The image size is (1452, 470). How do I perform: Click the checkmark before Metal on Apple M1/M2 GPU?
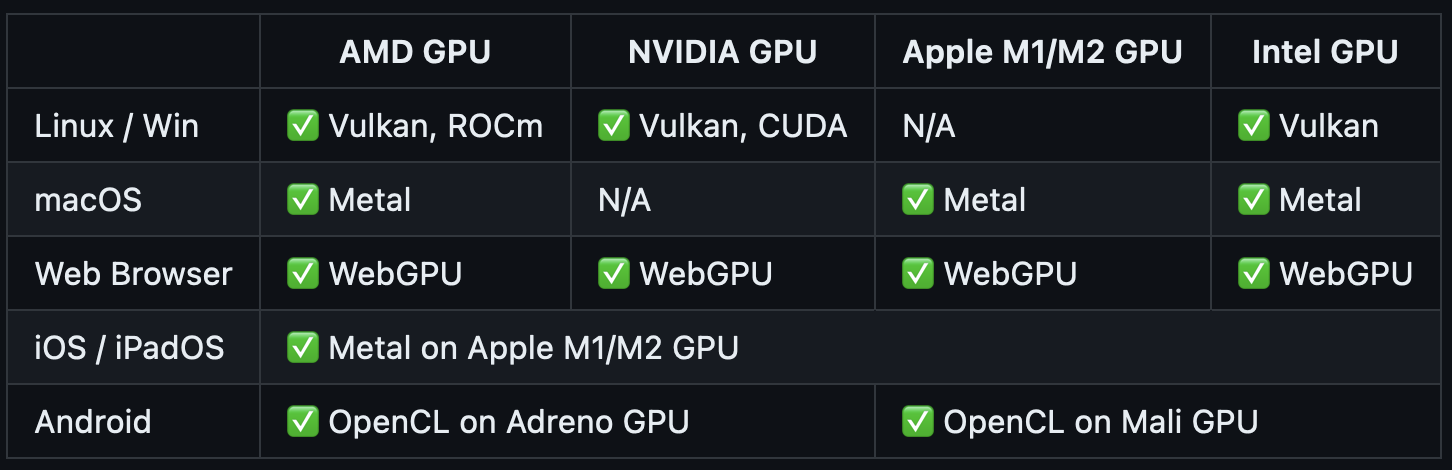[x=302, y=348]
